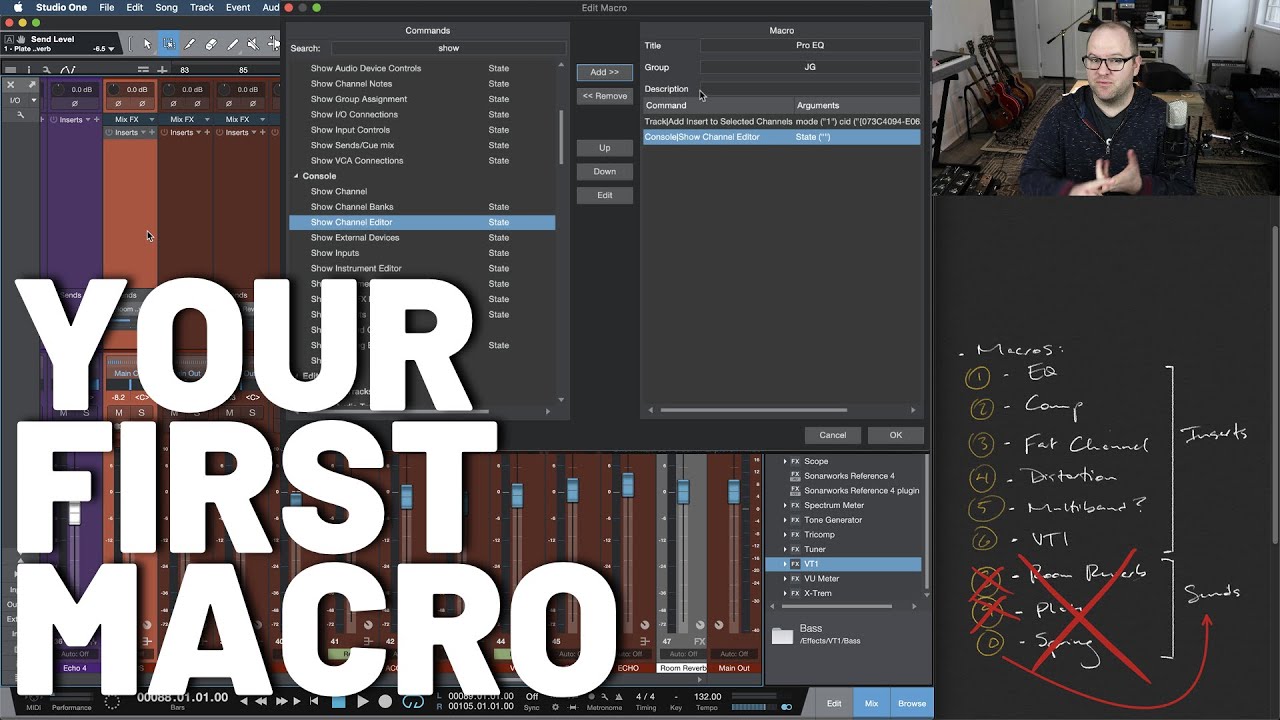This screenshot has height=720, width=1280.
Task: Switch to the Mix view tab
Action: (x=871, y=703)
